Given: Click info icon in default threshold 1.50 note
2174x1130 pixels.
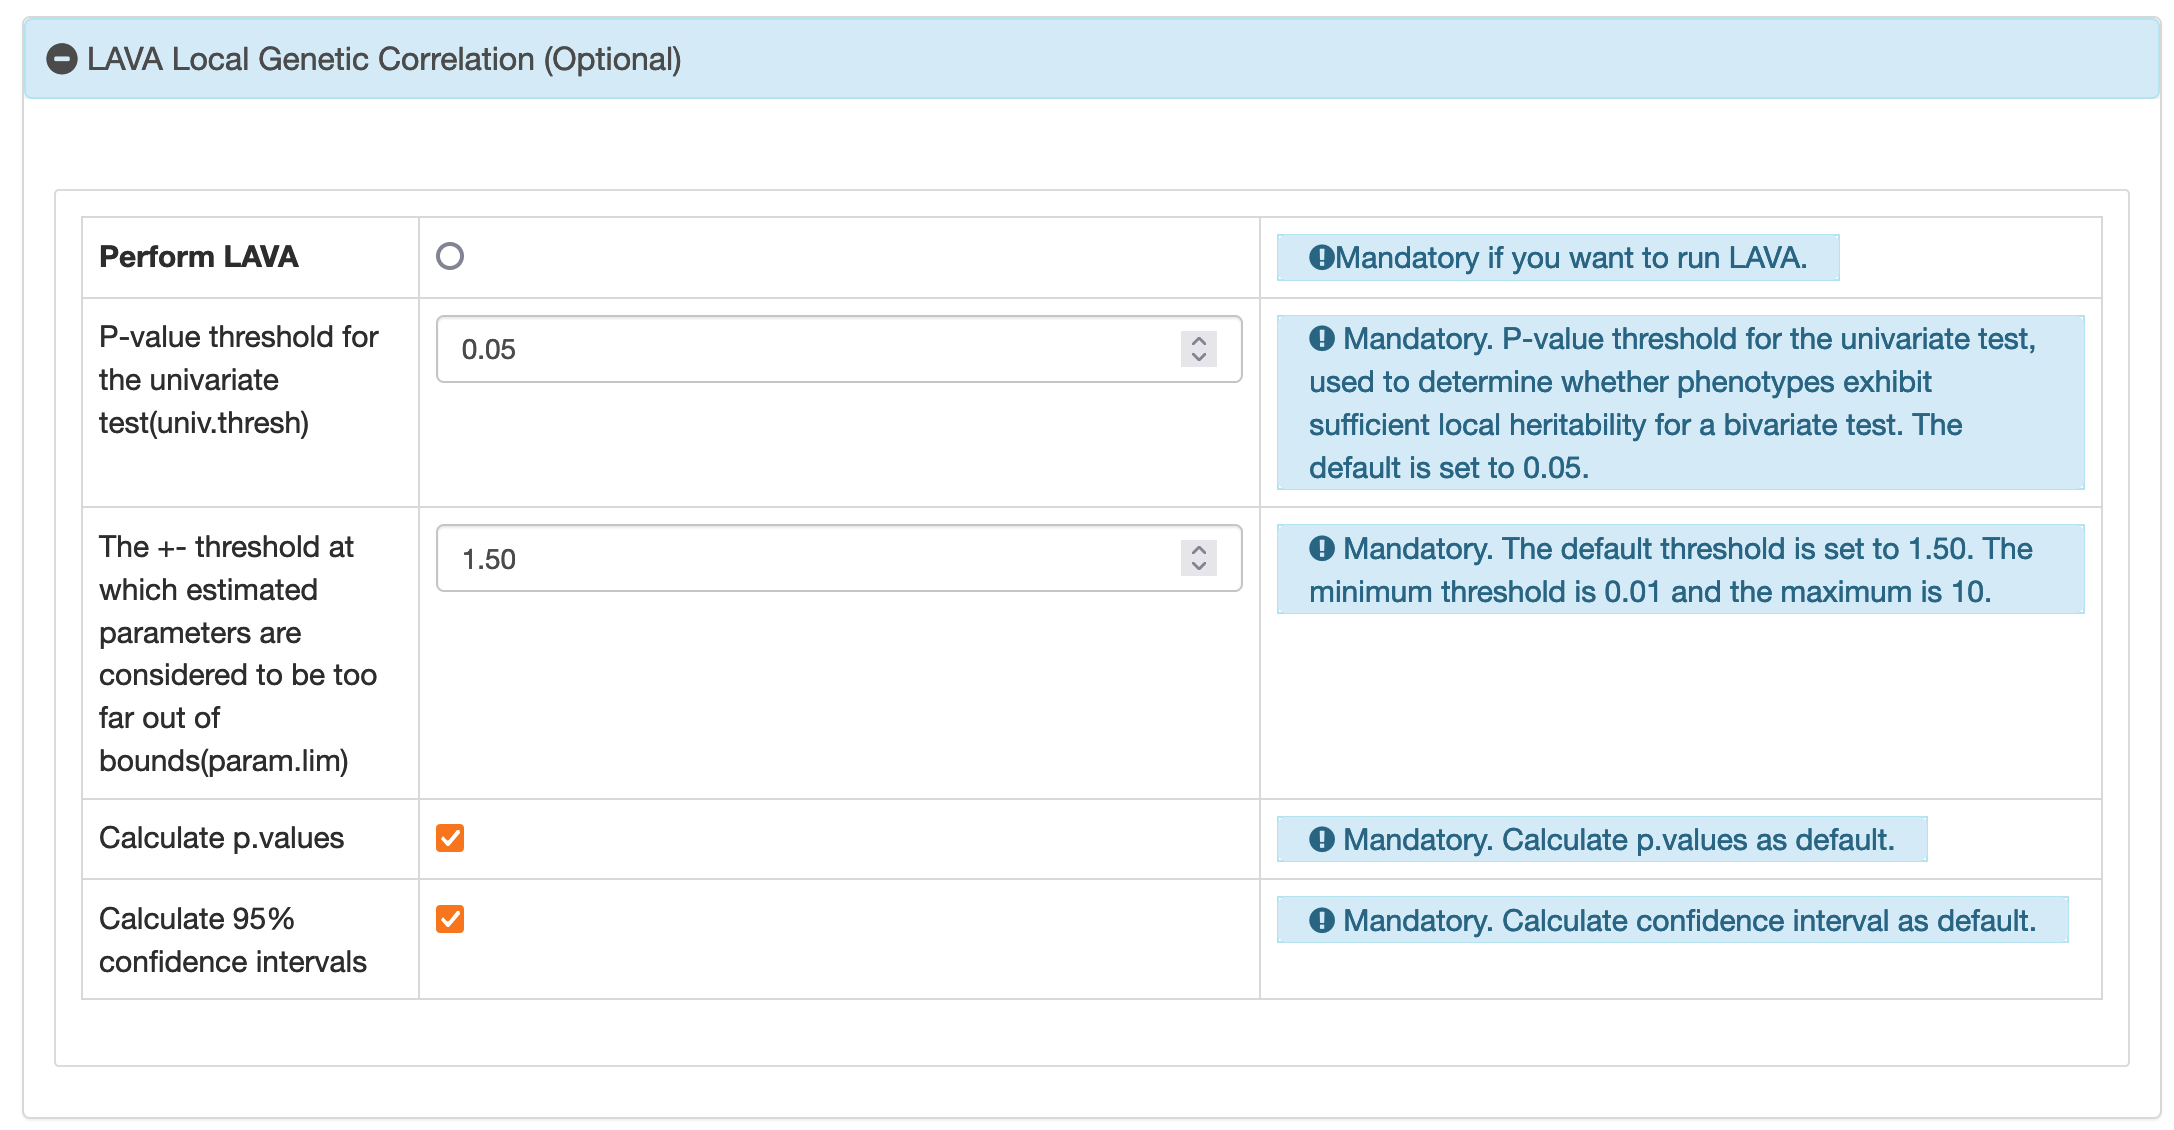Looking at the screenshot, I should coord(1321,549).
